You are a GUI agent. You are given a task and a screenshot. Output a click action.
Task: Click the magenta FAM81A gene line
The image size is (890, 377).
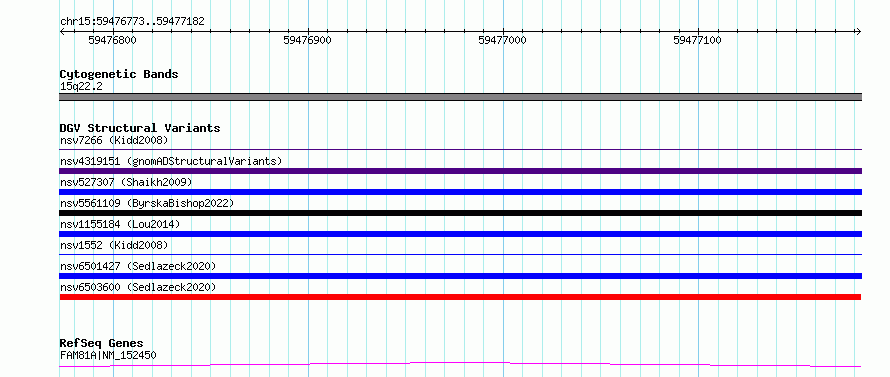coord(460,364)
